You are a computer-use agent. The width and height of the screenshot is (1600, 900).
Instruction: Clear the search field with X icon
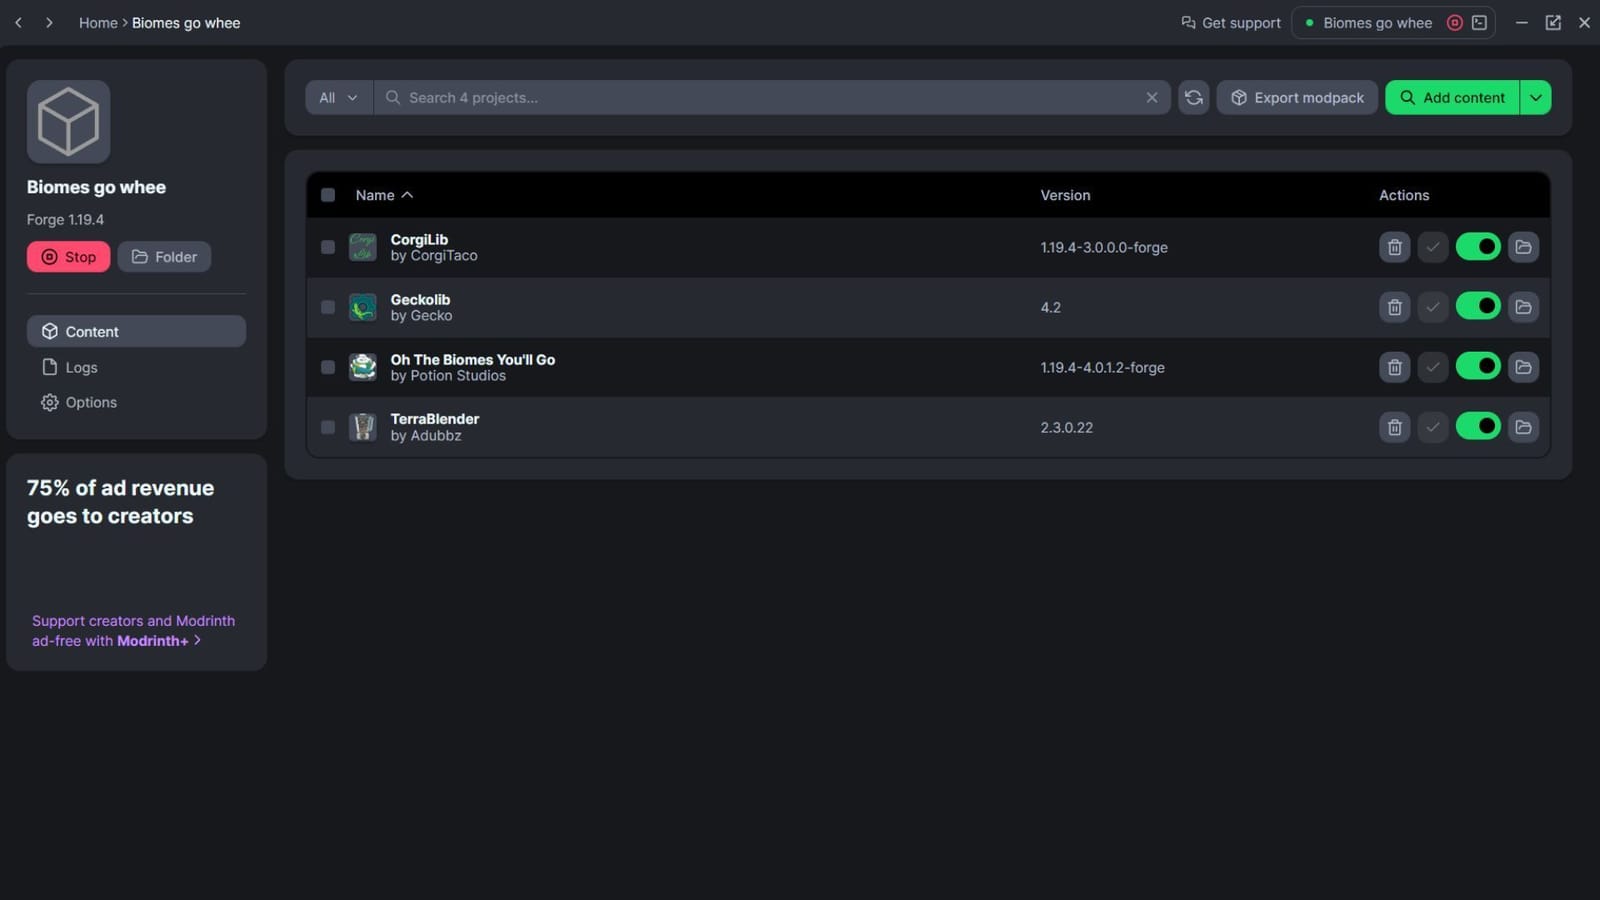pyautogui.click(x=1152, y=98)
